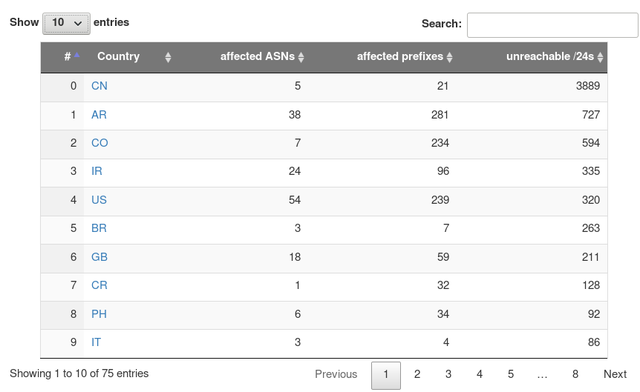The image size is (640, 392).
Task: Sort by unreachable /24s arrows icon
Action: [x=600, y=57]
